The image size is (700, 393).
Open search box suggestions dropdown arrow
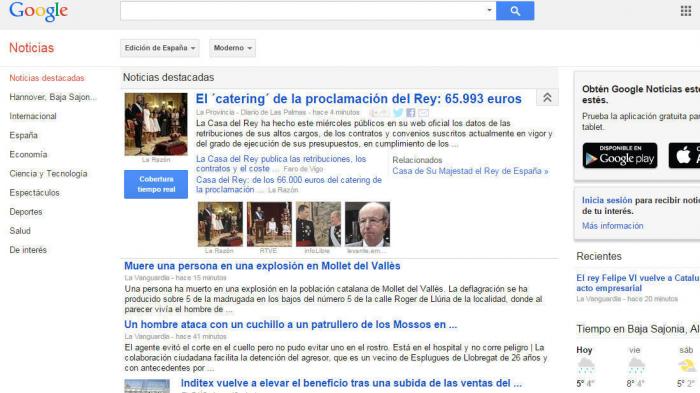489,10
